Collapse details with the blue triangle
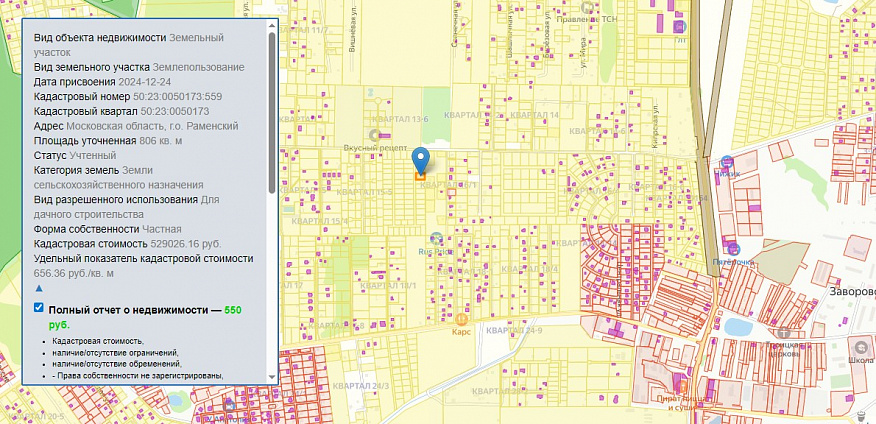The image size is (876, 424). [39, 288]
